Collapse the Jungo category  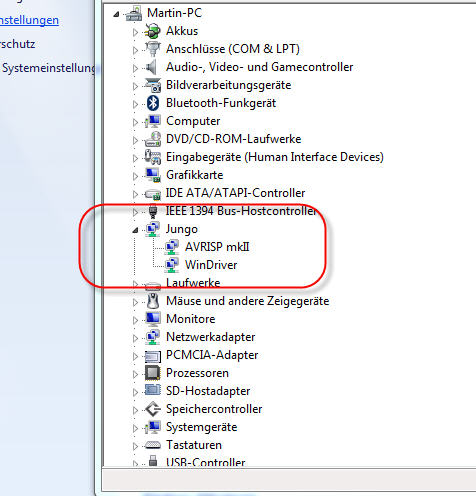pyautogui.click(x=135, y=230)
